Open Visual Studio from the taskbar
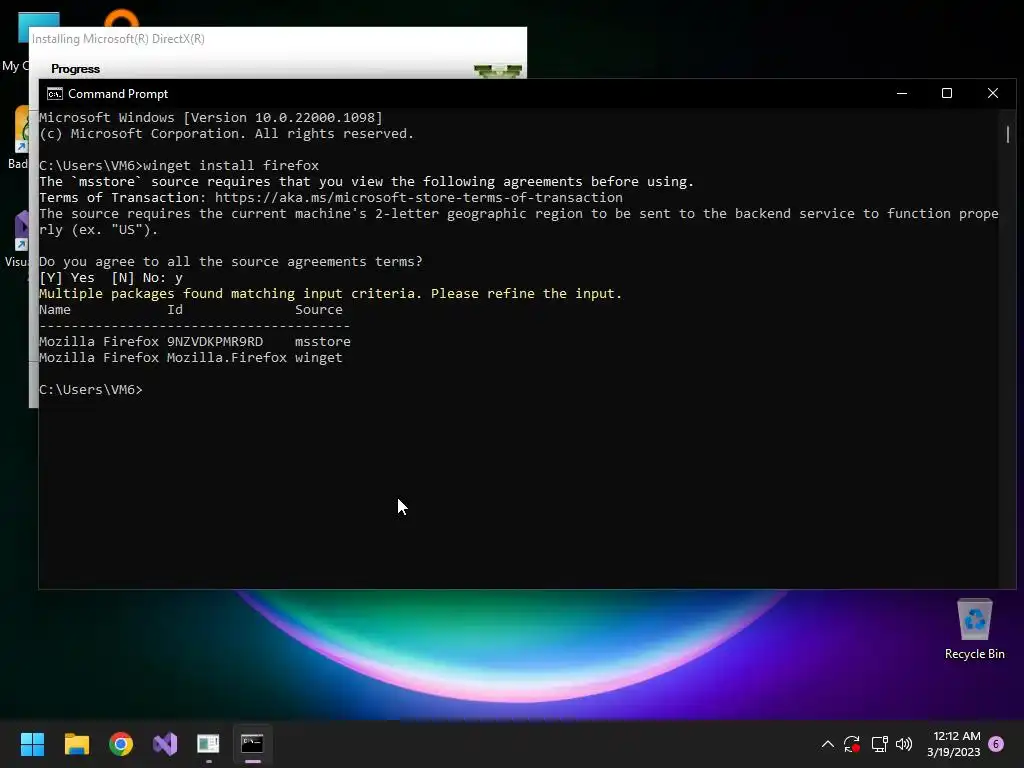This screenshot has width=1024, height=768. (165, 743)
